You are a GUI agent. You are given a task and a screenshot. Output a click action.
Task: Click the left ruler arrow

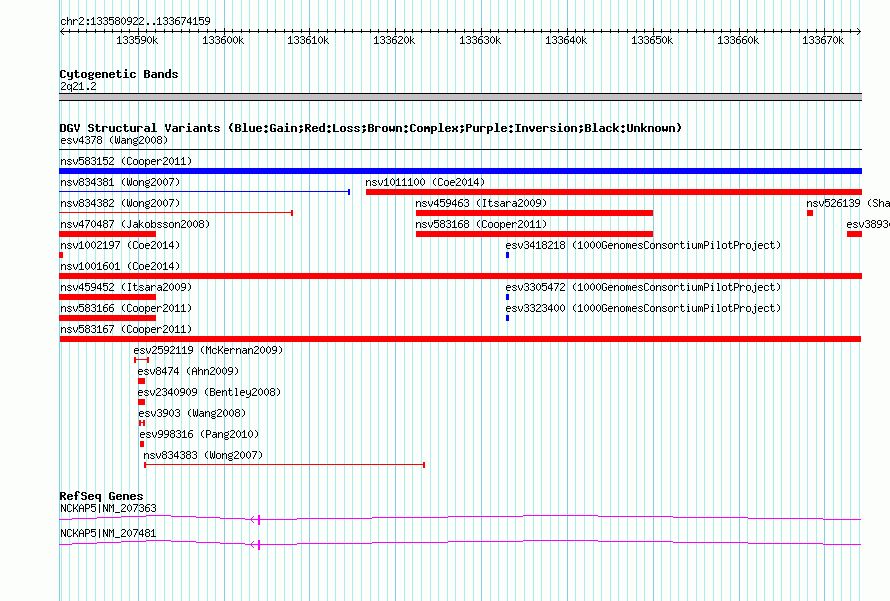[x=62, y=31]
